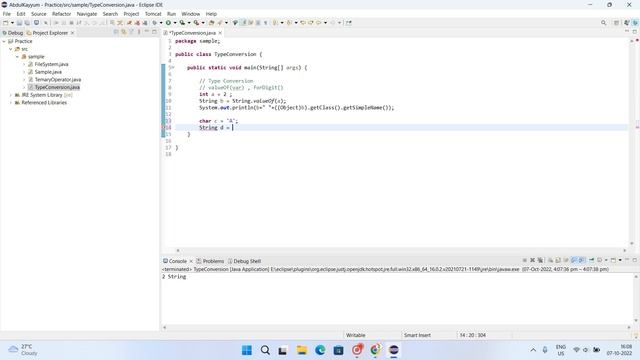Click the Last Edit Location icon
Image resolution: width=640 pixels, height=360 pixels.
pos(303,23)
